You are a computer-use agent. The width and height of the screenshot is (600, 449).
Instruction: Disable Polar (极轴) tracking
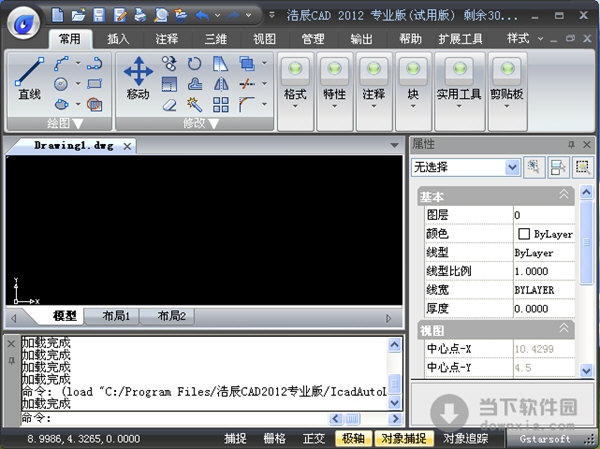(x=353, y=438)
